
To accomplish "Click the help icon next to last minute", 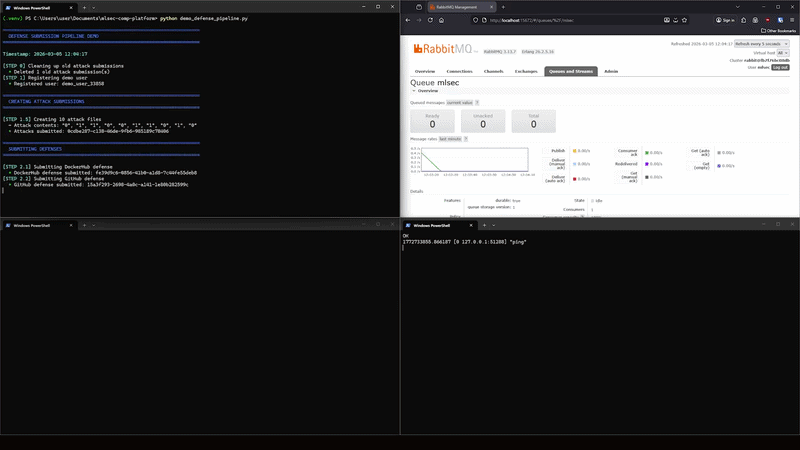I will pyautogui.click(x=465, y=139).
